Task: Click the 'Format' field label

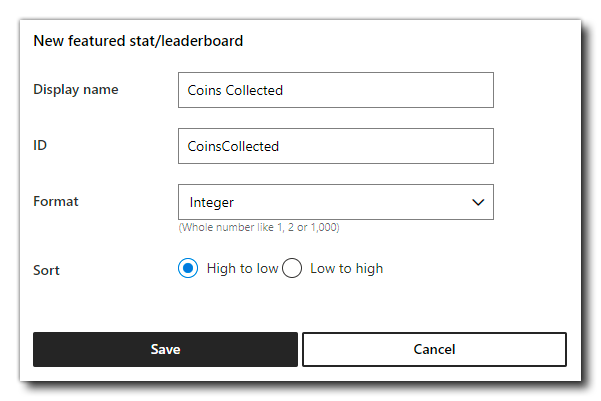Action: pos(56,201)
